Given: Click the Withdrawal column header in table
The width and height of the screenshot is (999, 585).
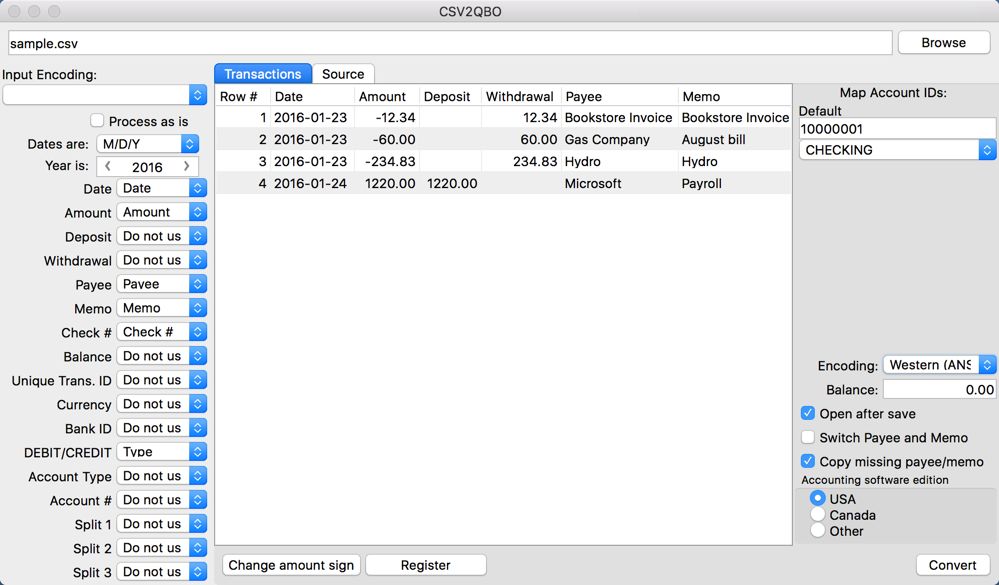Looking at the screenshot, I should coord(521,96).
